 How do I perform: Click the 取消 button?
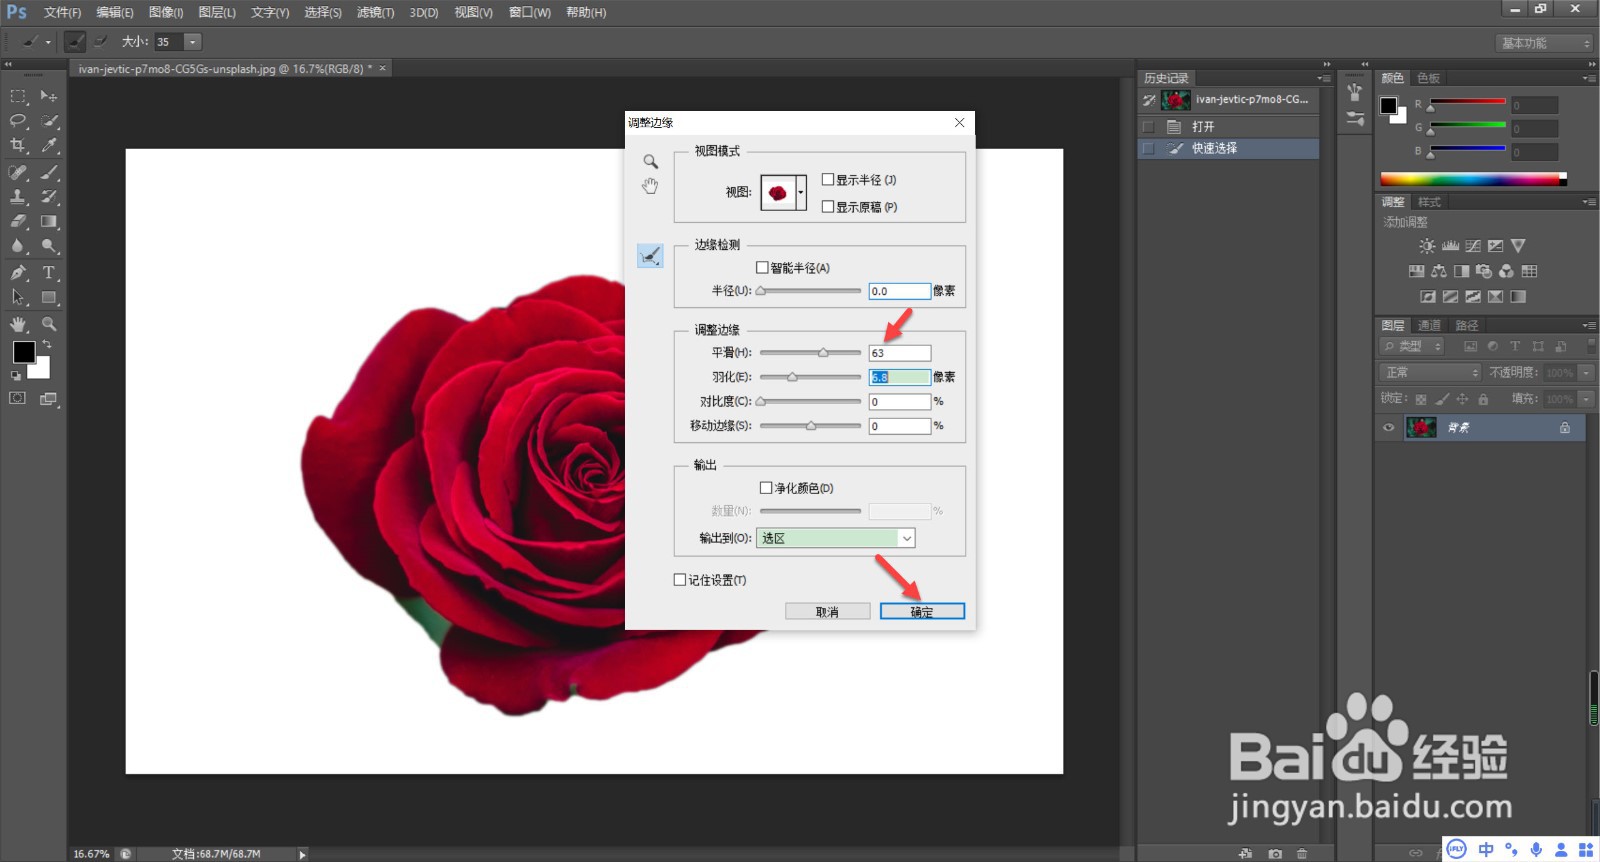click(x=827, y=612)
